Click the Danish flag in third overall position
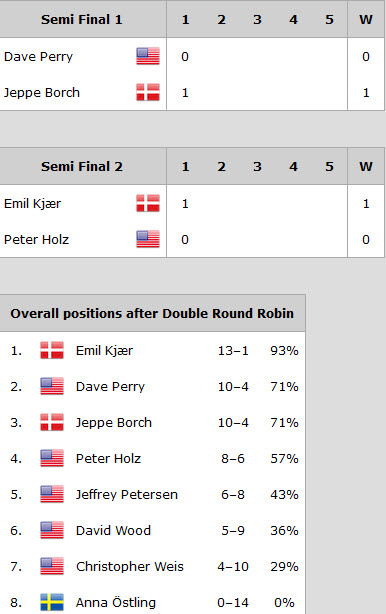 pos(52,422)
